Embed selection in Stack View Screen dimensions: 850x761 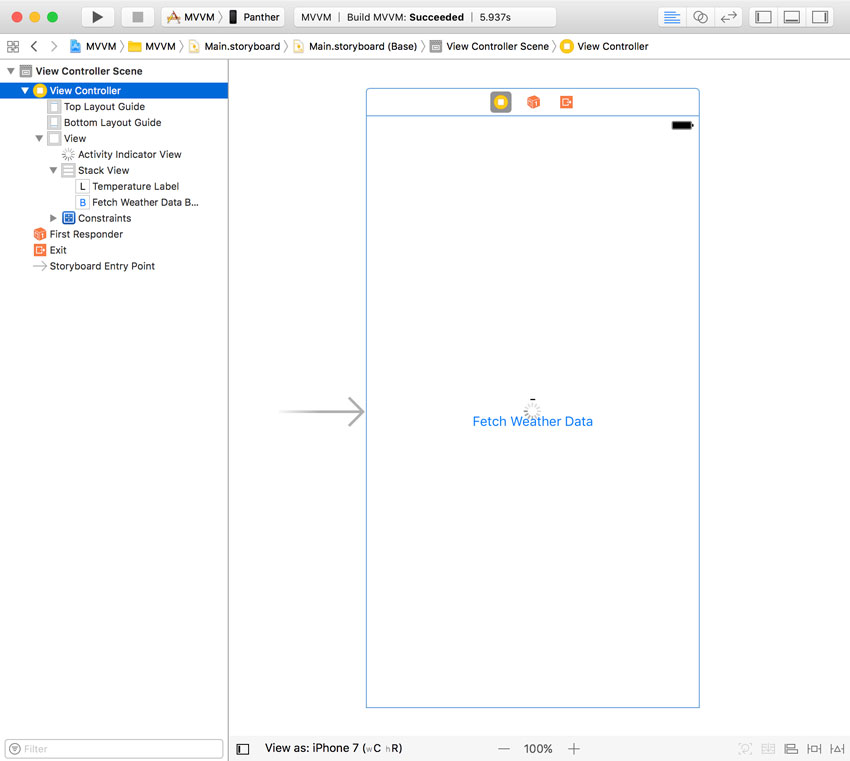point(768,749)
